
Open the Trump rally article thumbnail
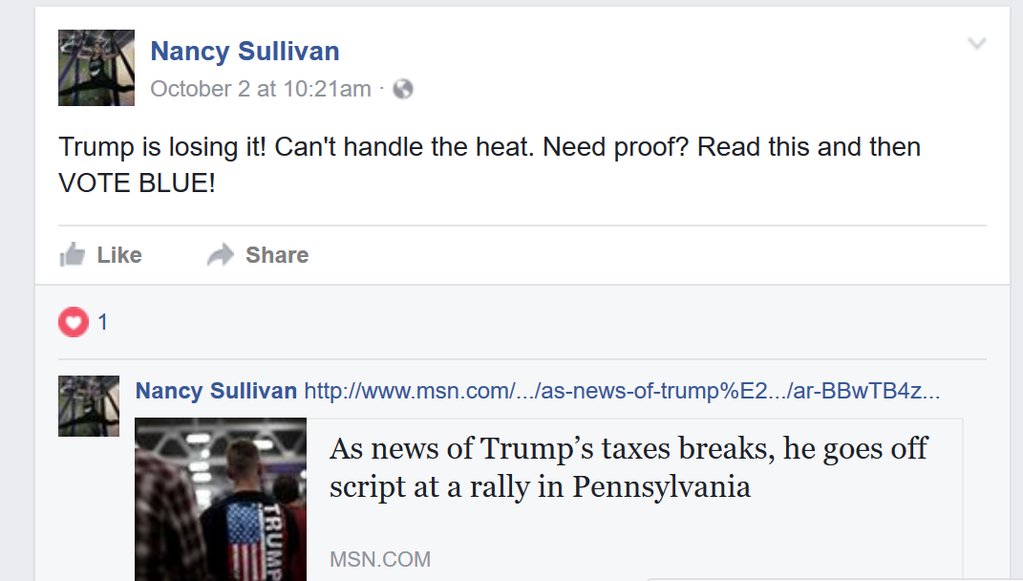pyautogui.click(x=221, y=499)
